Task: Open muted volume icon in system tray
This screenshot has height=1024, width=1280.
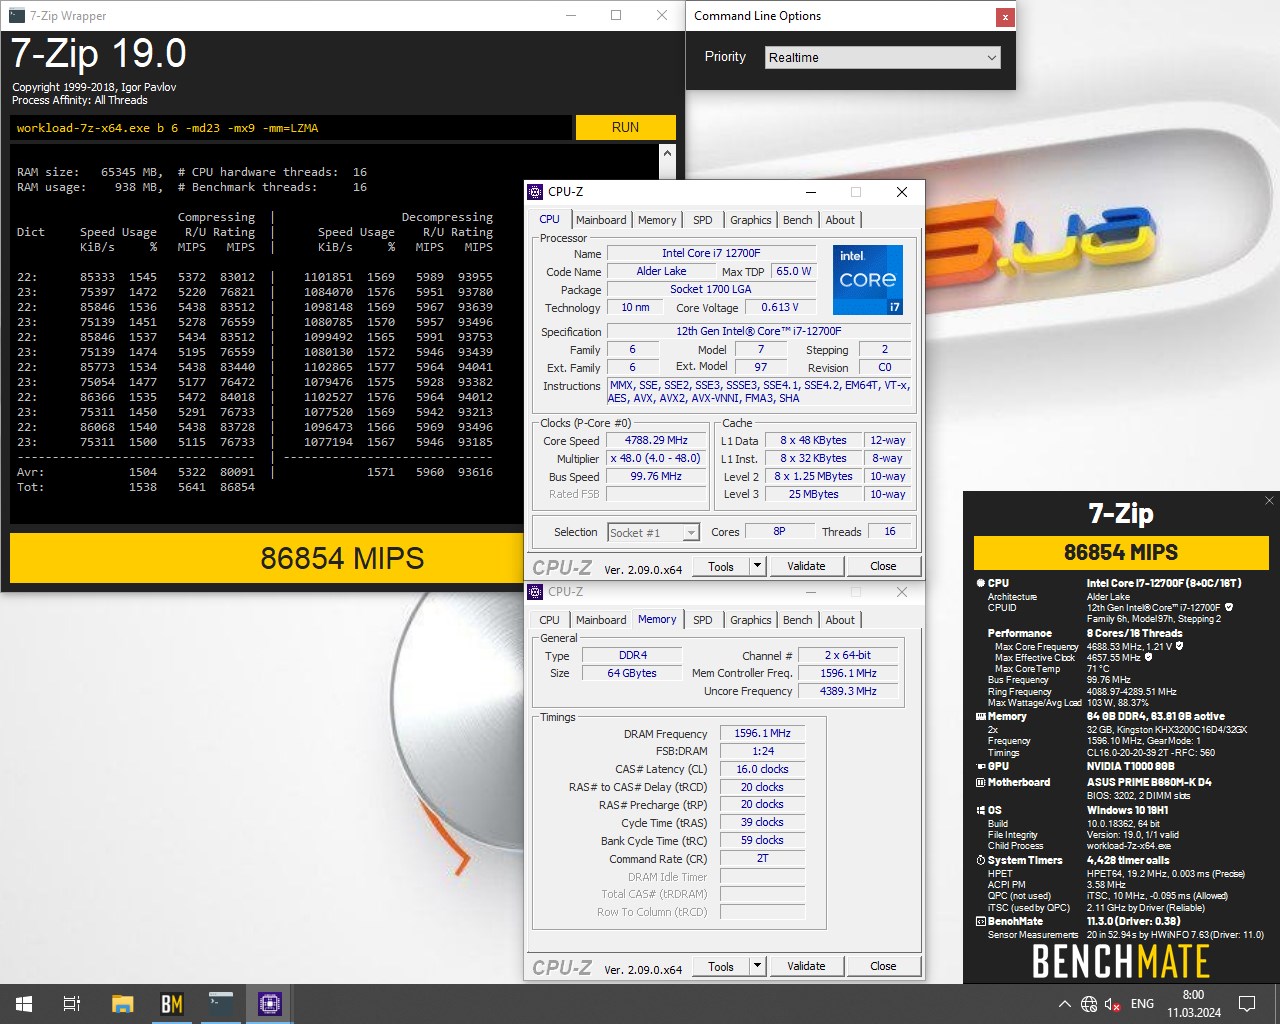Action: click(x=1113, y=1004)
